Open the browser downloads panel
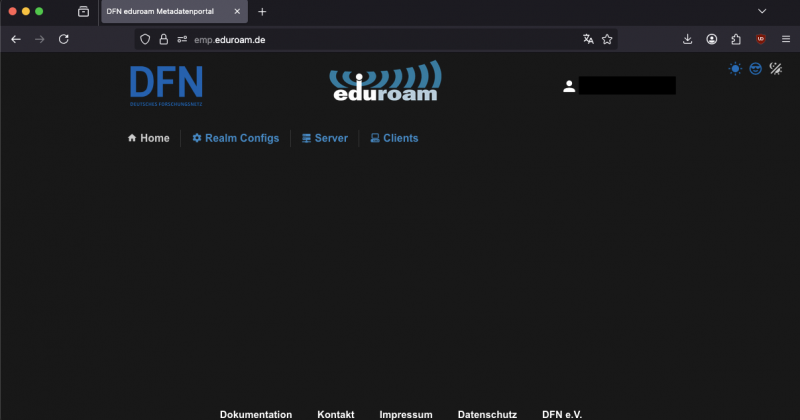This screenshot has height=420, width=800. [688, 39]
